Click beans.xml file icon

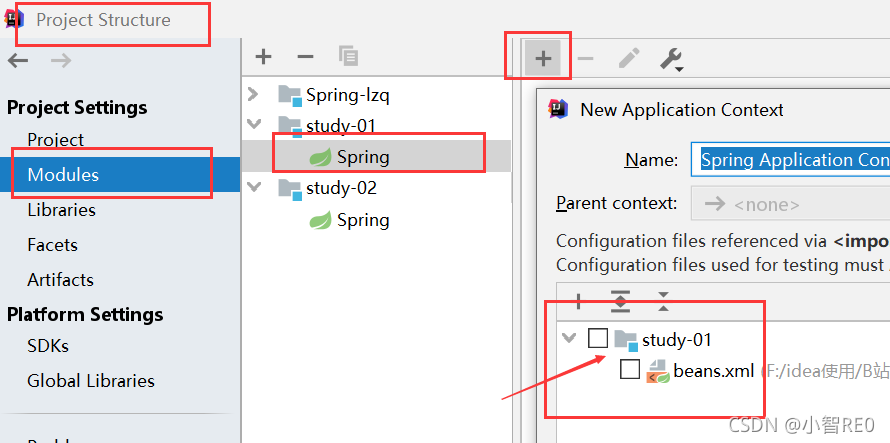pos(658,371)
